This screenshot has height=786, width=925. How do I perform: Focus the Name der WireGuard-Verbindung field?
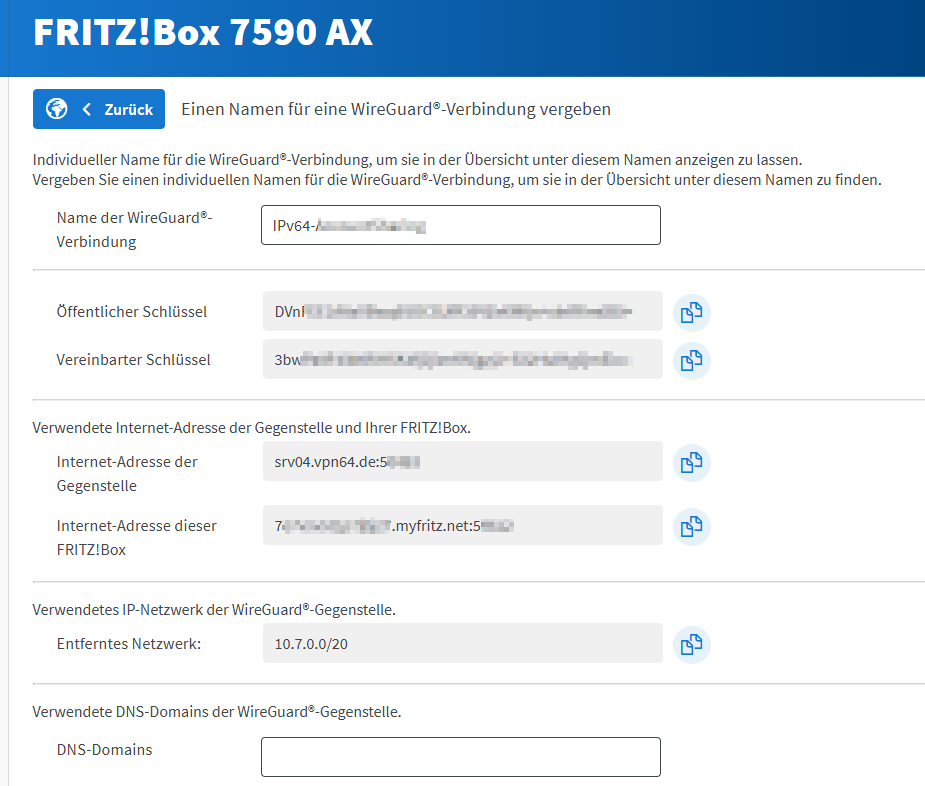click(x=460, y=225)
